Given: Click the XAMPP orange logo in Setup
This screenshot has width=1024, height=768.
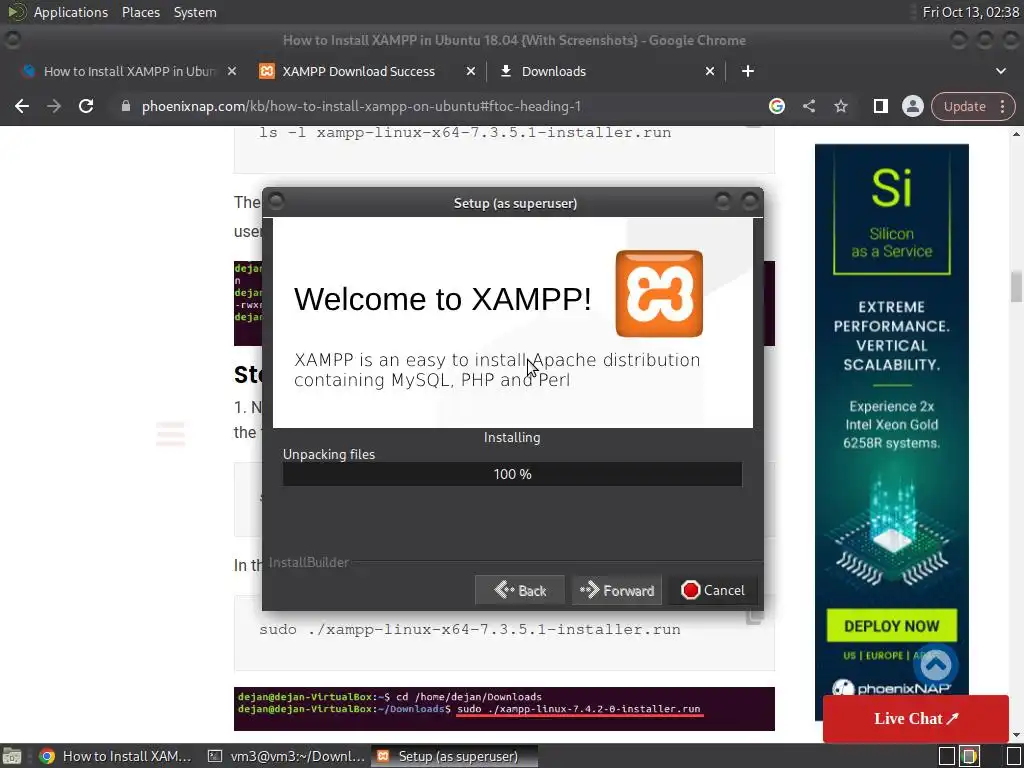Looking at the screenshot, I should click(x=659, y=294).
